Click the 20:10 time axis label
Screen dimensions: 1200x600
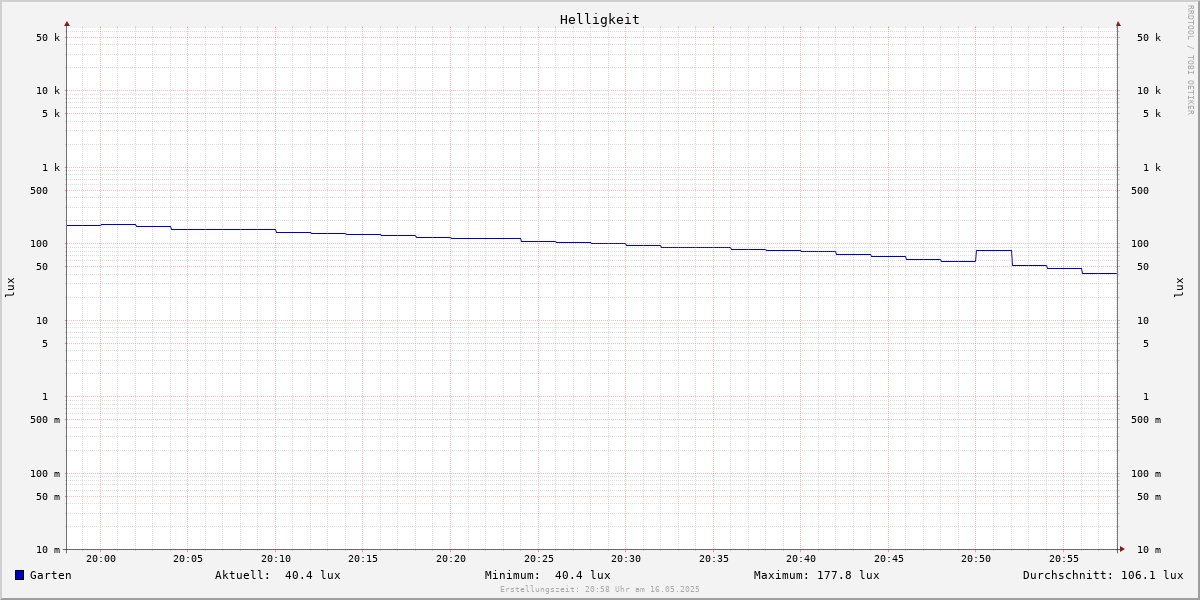[x=276, y=559]
